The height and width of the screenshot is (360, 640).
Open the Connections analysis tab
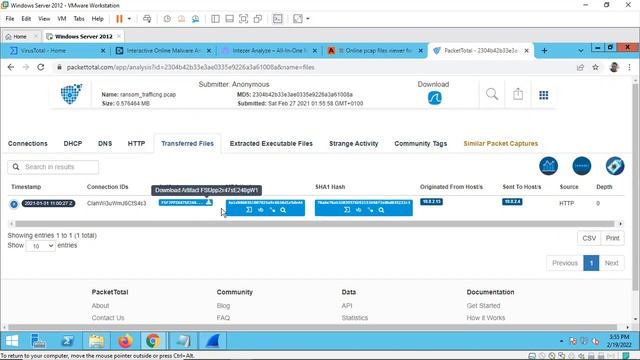[x=28, y=144]
